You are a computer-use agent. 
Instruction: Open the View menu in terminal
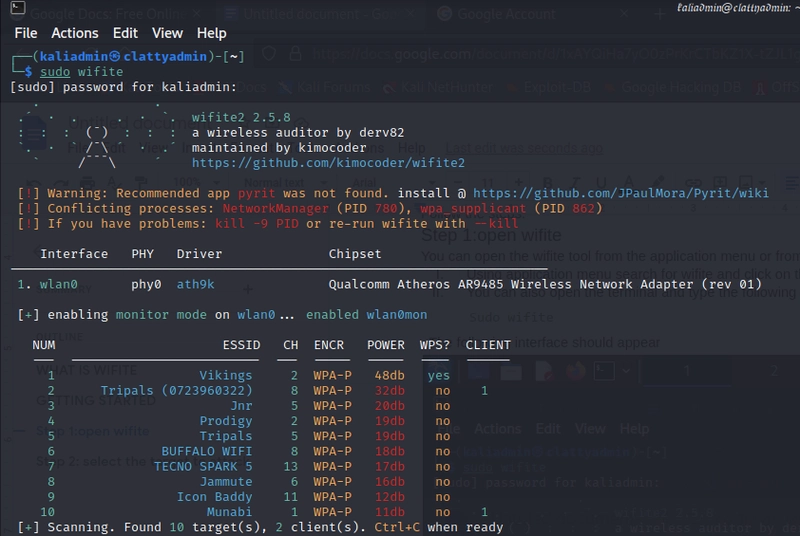coord(167,33)
